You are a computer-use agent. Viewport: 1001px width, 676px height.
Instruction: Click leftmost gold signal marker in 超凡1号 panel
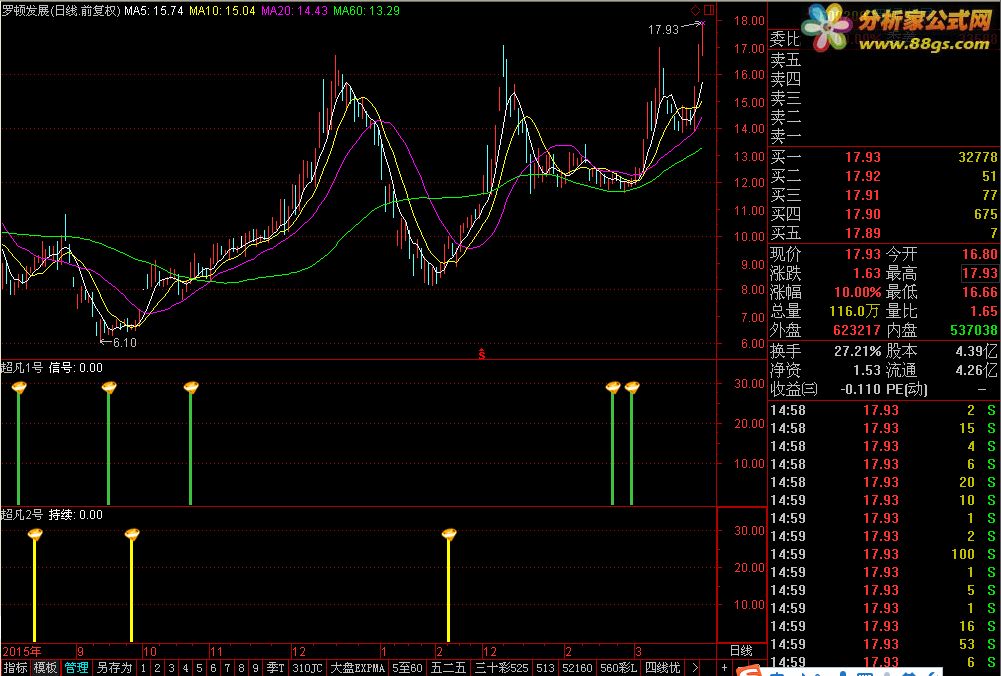click(19, 386)
